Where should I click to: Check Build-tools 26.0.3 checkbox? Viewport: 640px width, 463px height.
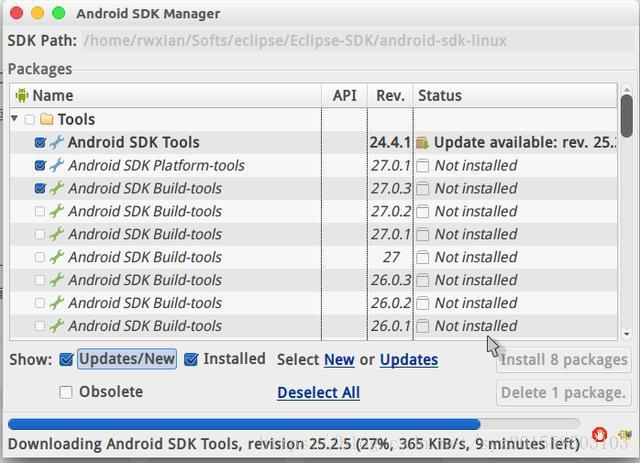tap(40, 280)
